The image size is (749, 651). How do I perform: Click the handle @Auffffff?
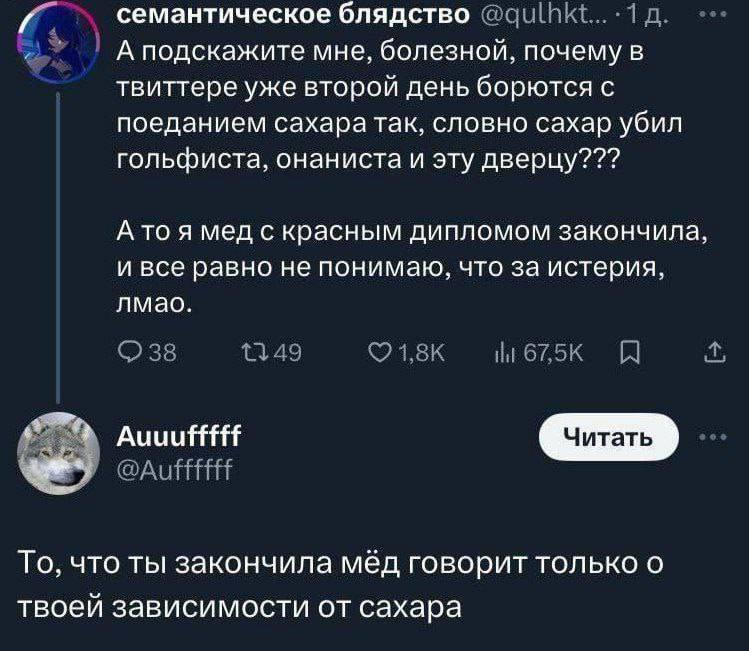pos(174,464)
